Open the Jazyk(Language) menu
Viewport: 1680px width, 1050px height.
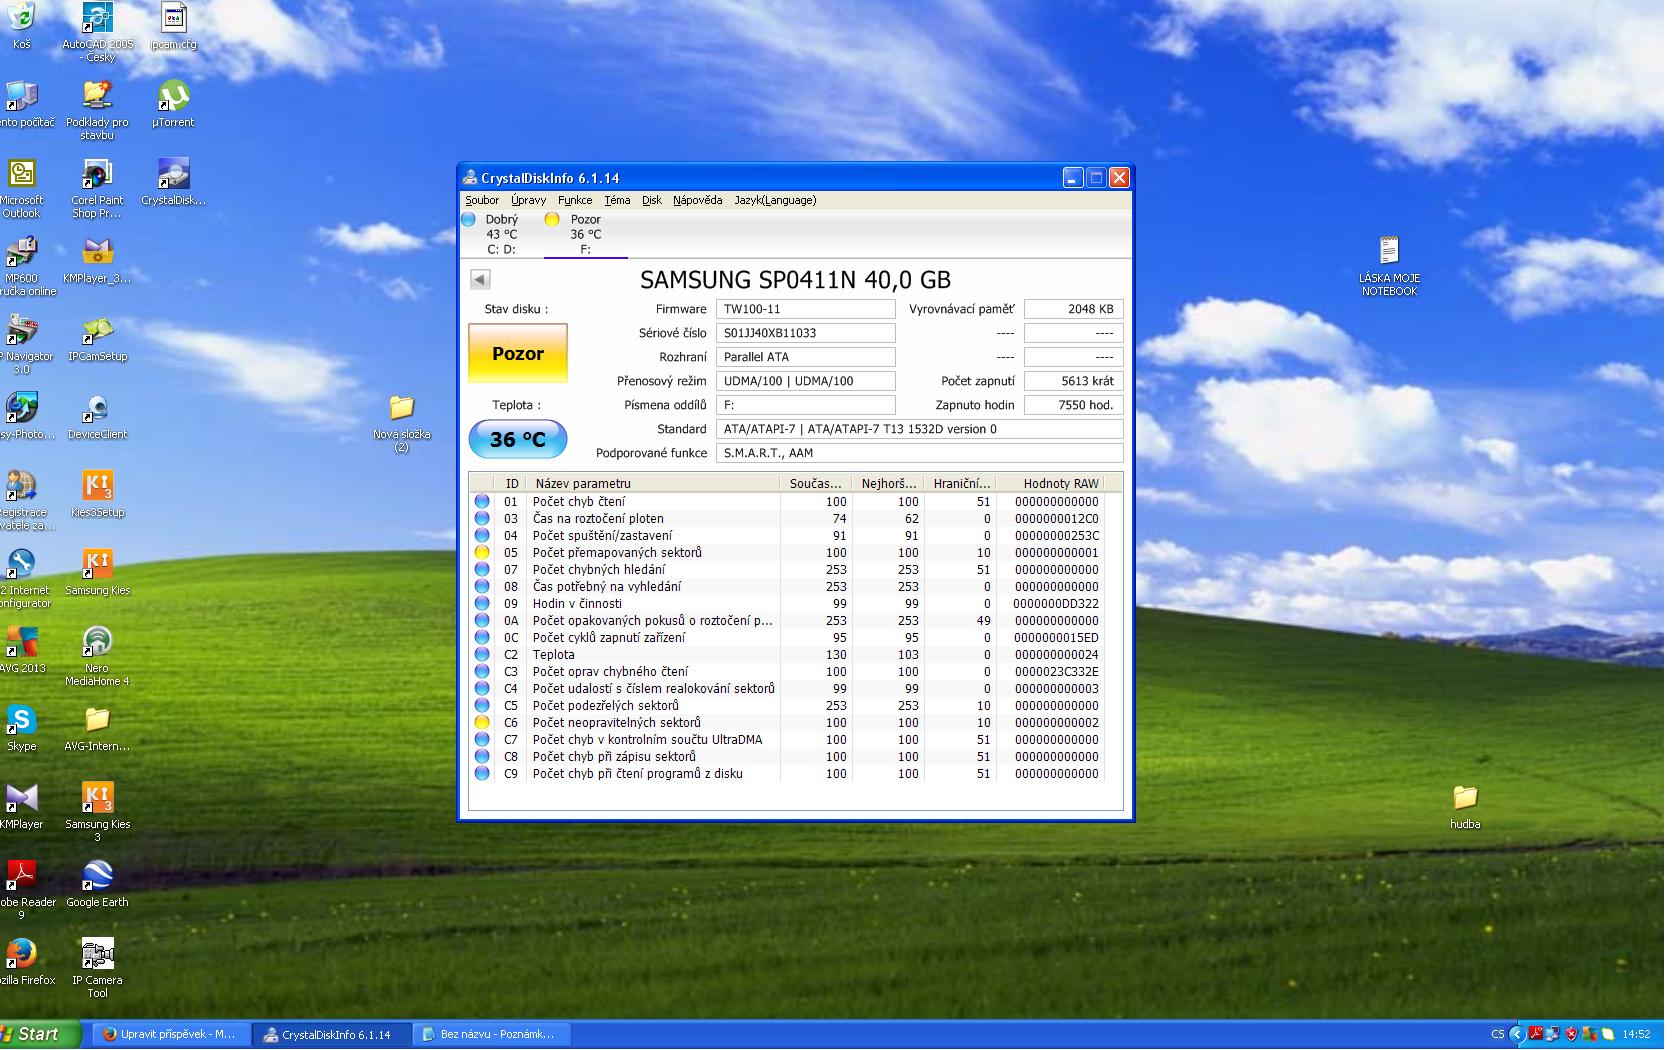(775, 200)
